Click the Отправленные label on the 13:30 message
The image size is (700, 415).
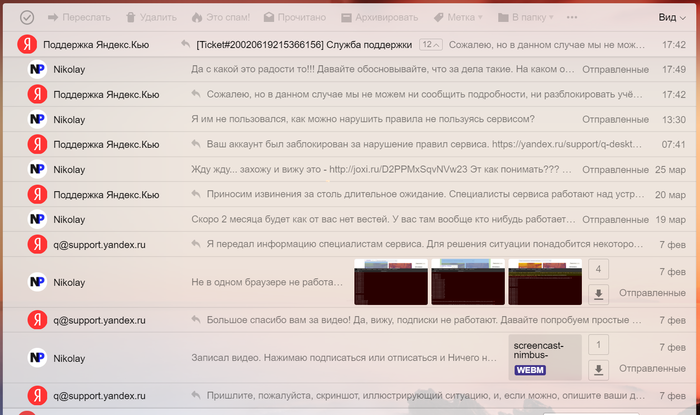(x=615, y=120)
